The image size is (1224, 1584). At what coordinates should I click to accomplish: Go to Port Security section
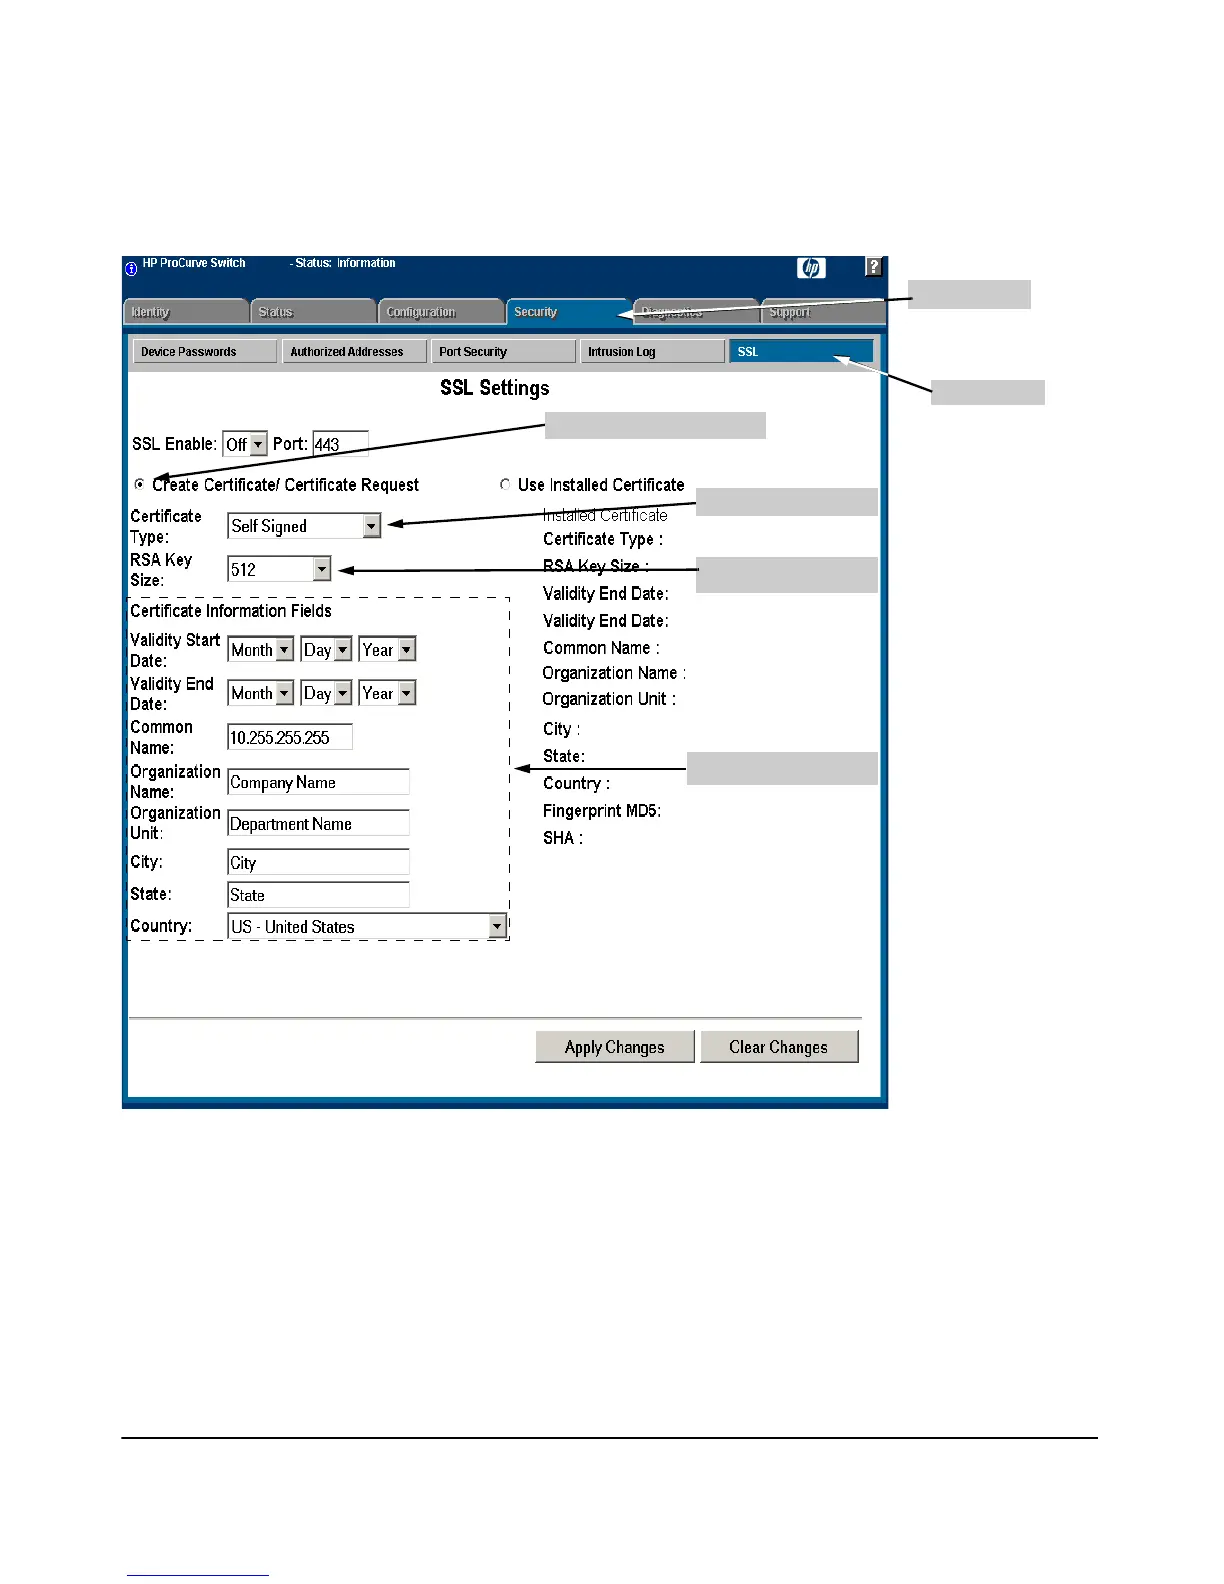pyautogui.click(x=503, y=352)
